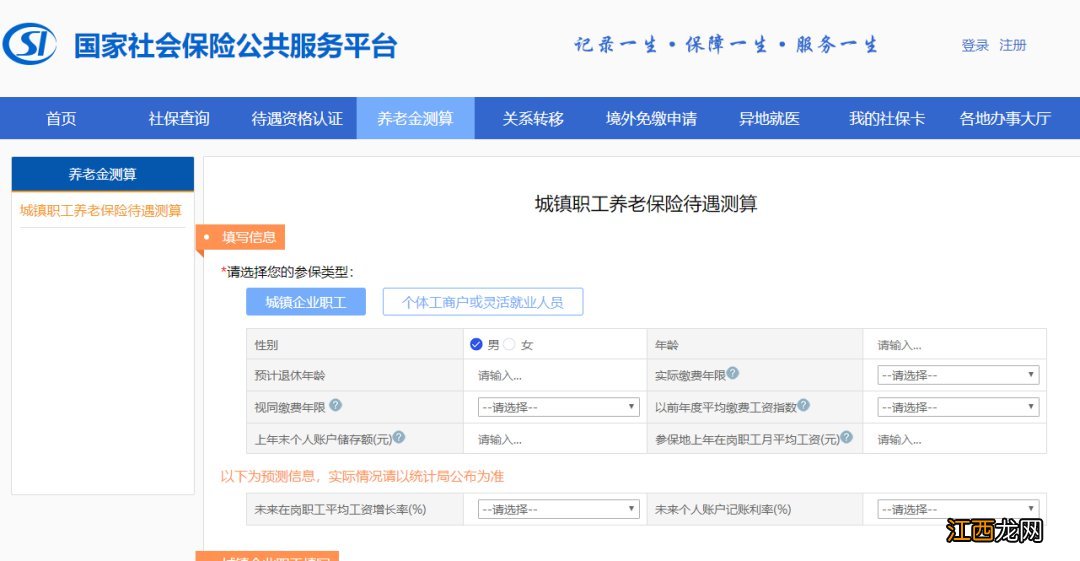Open the 视同缴费年限 dropdown

[x=559, y=407]
